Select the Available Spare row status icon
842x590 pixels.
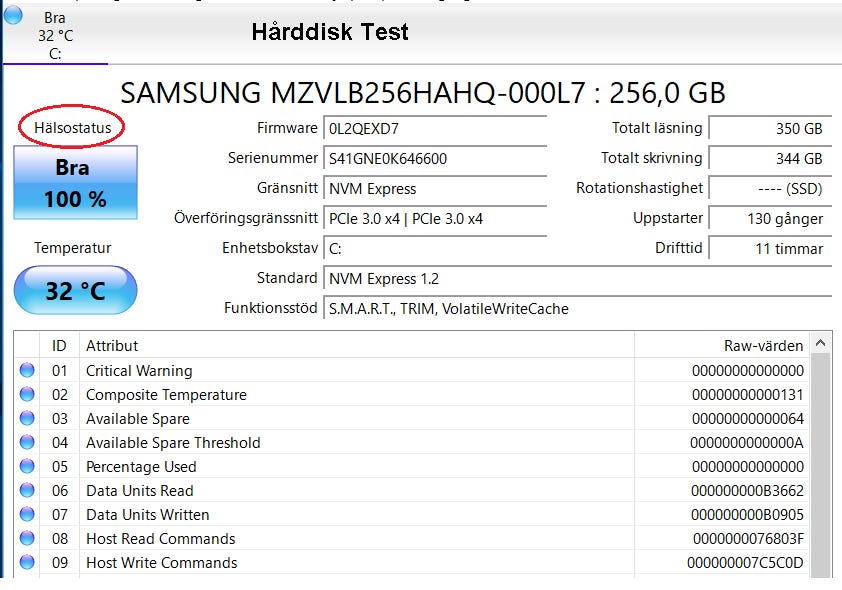[x=26, y=419]
